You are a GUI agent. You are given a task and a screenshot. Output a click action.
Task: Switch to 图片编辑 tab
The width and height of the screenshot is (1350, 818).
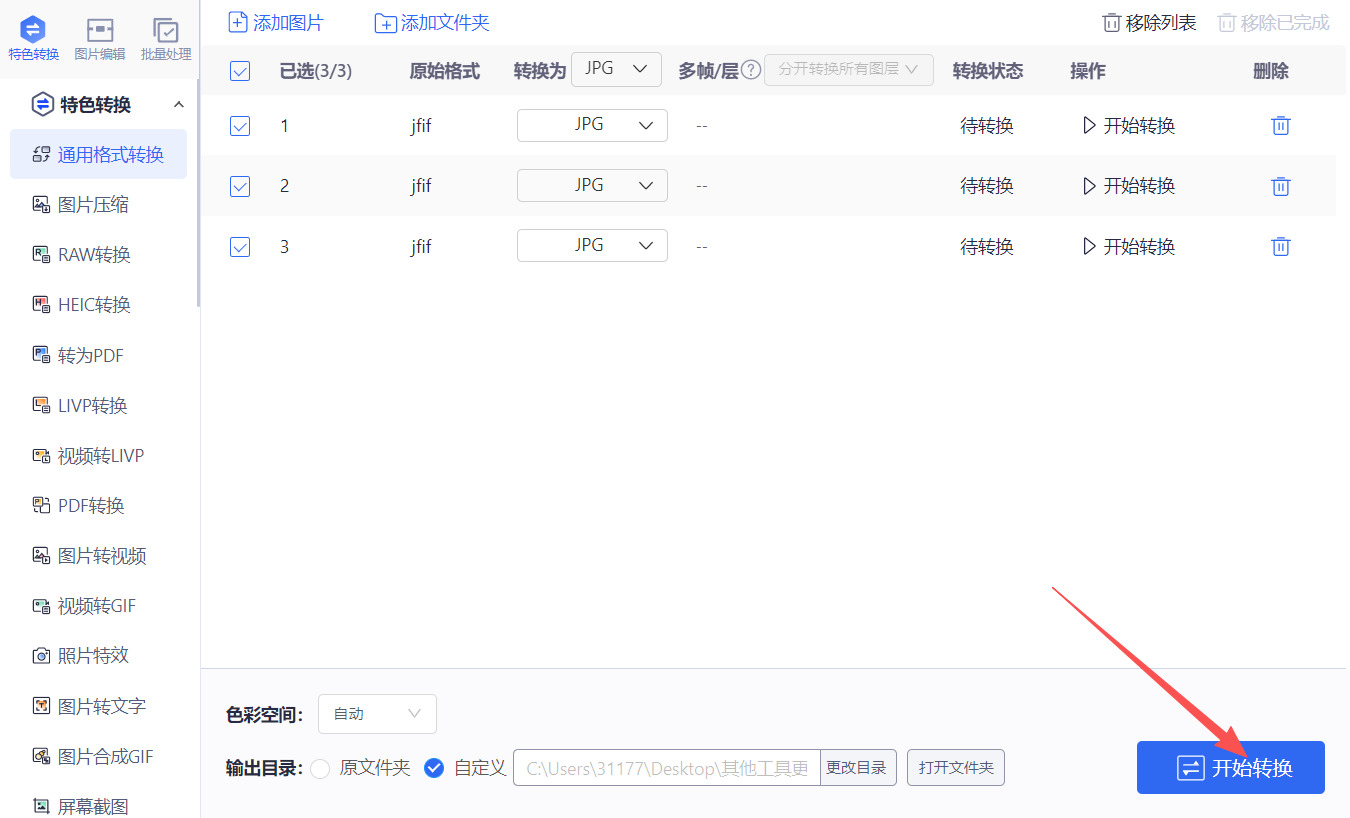tap(100, 38)
